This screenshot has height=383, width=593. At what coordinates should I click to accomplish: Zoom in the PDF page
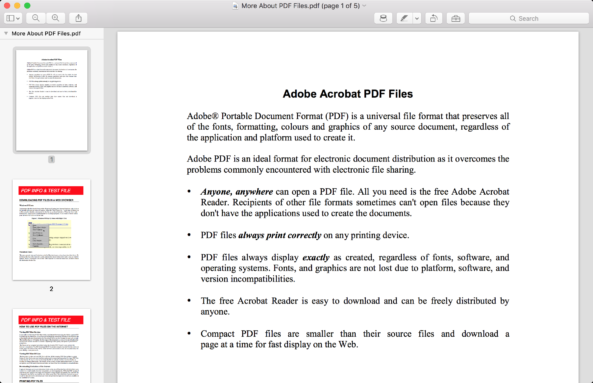[x=56, y=18]
